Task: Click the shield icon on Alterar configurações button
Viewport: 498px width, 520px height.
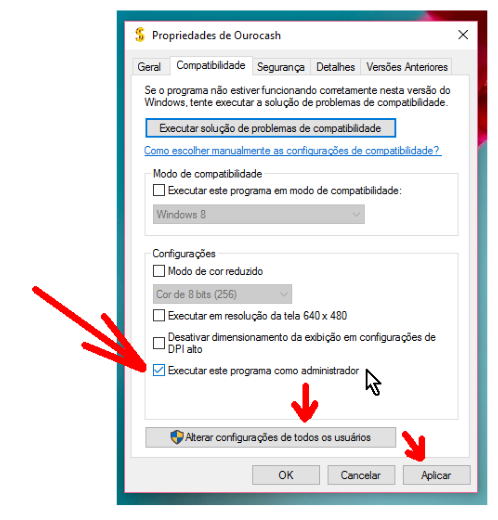Action: 177,437
